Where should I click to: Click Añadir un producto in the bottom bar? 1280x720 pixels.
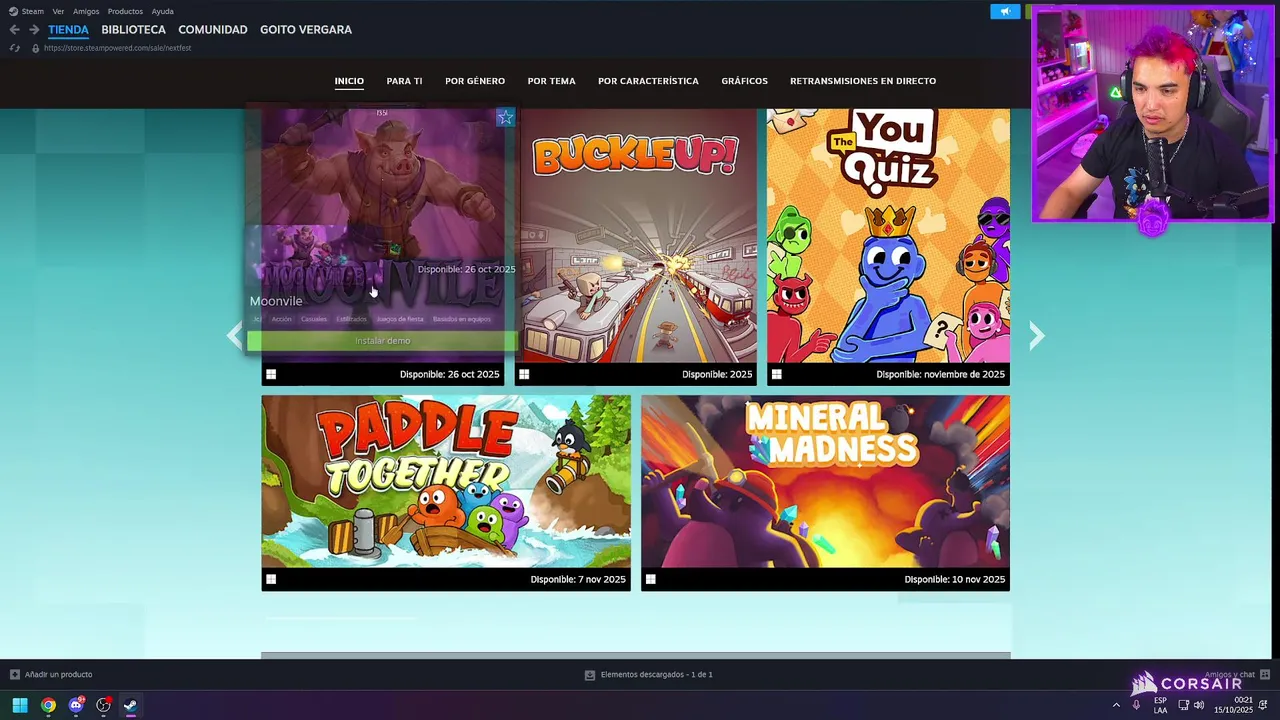[x=58, y=675]
